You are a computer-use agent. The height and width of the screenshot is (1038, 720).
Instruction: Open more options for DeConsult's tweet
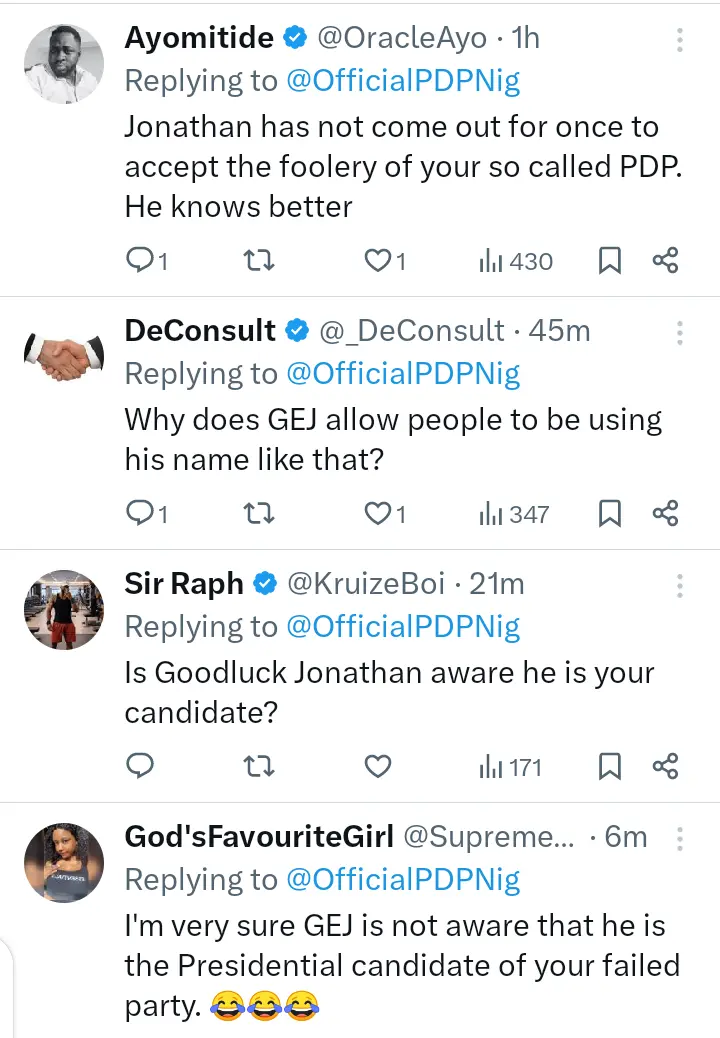click(680, 333)
